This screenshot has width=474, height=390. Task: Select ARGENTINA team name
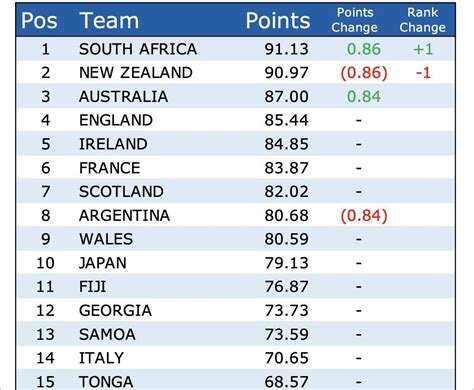coord(125,215)
